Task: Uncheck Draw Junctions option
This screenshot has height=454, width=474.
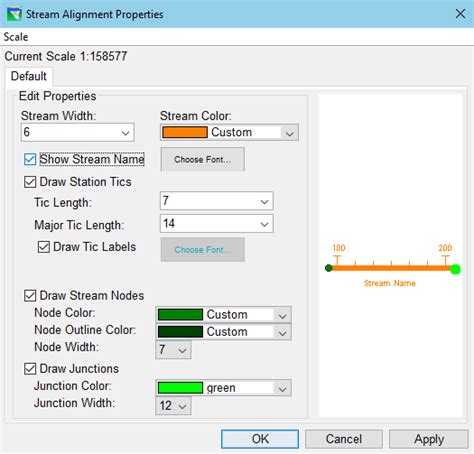Action: pos(30,369)
